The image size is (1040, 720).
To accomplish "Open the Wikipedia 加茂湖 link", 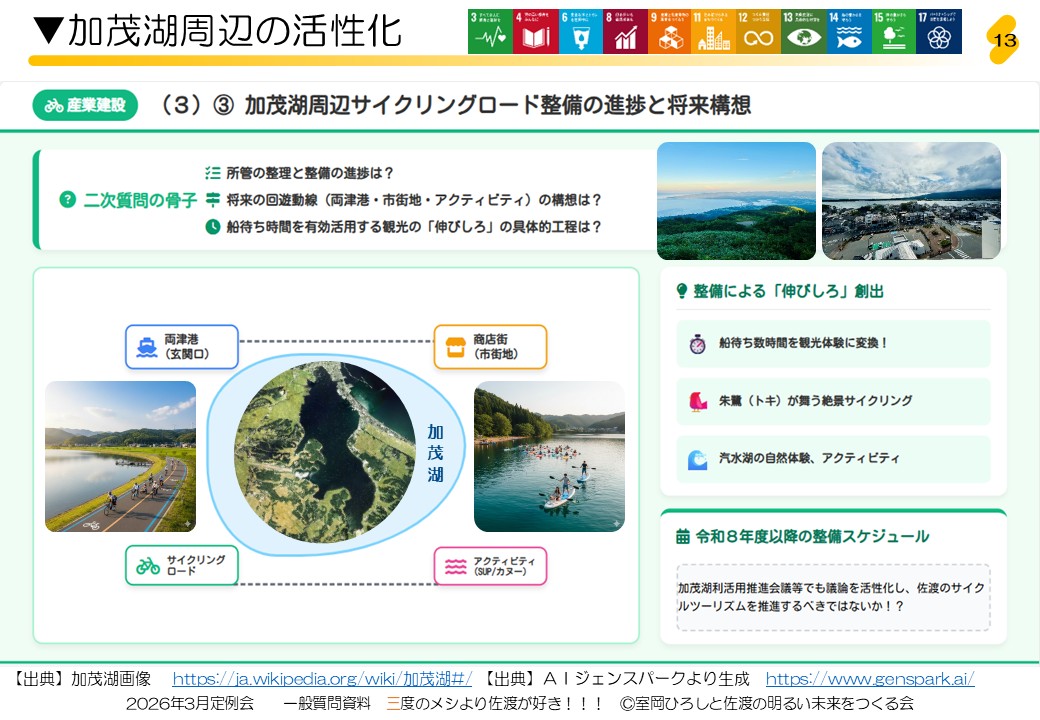I will point(322,679).
